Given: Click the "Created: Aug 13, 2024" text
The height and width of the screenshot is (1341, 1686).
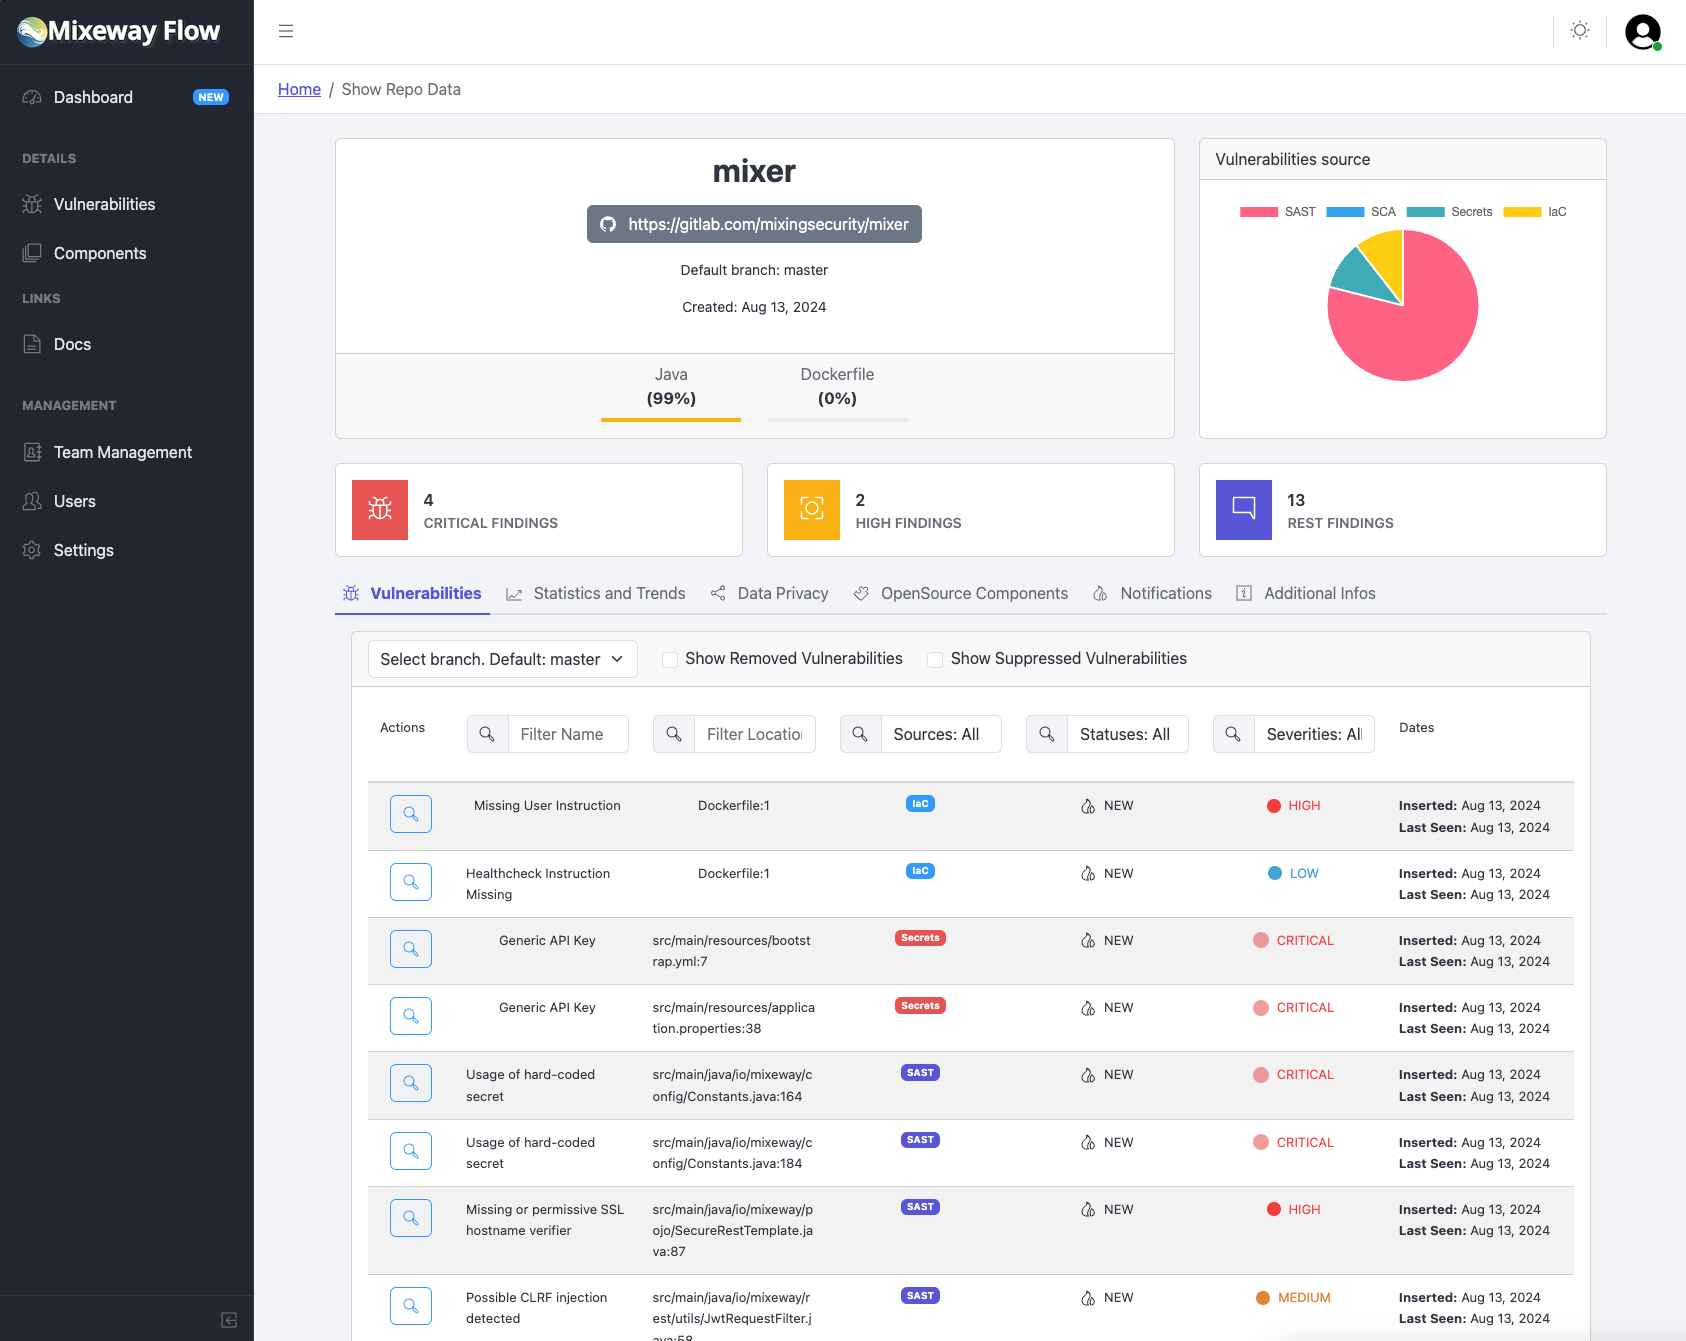Looking at the screenshot, I should (754, 307).
